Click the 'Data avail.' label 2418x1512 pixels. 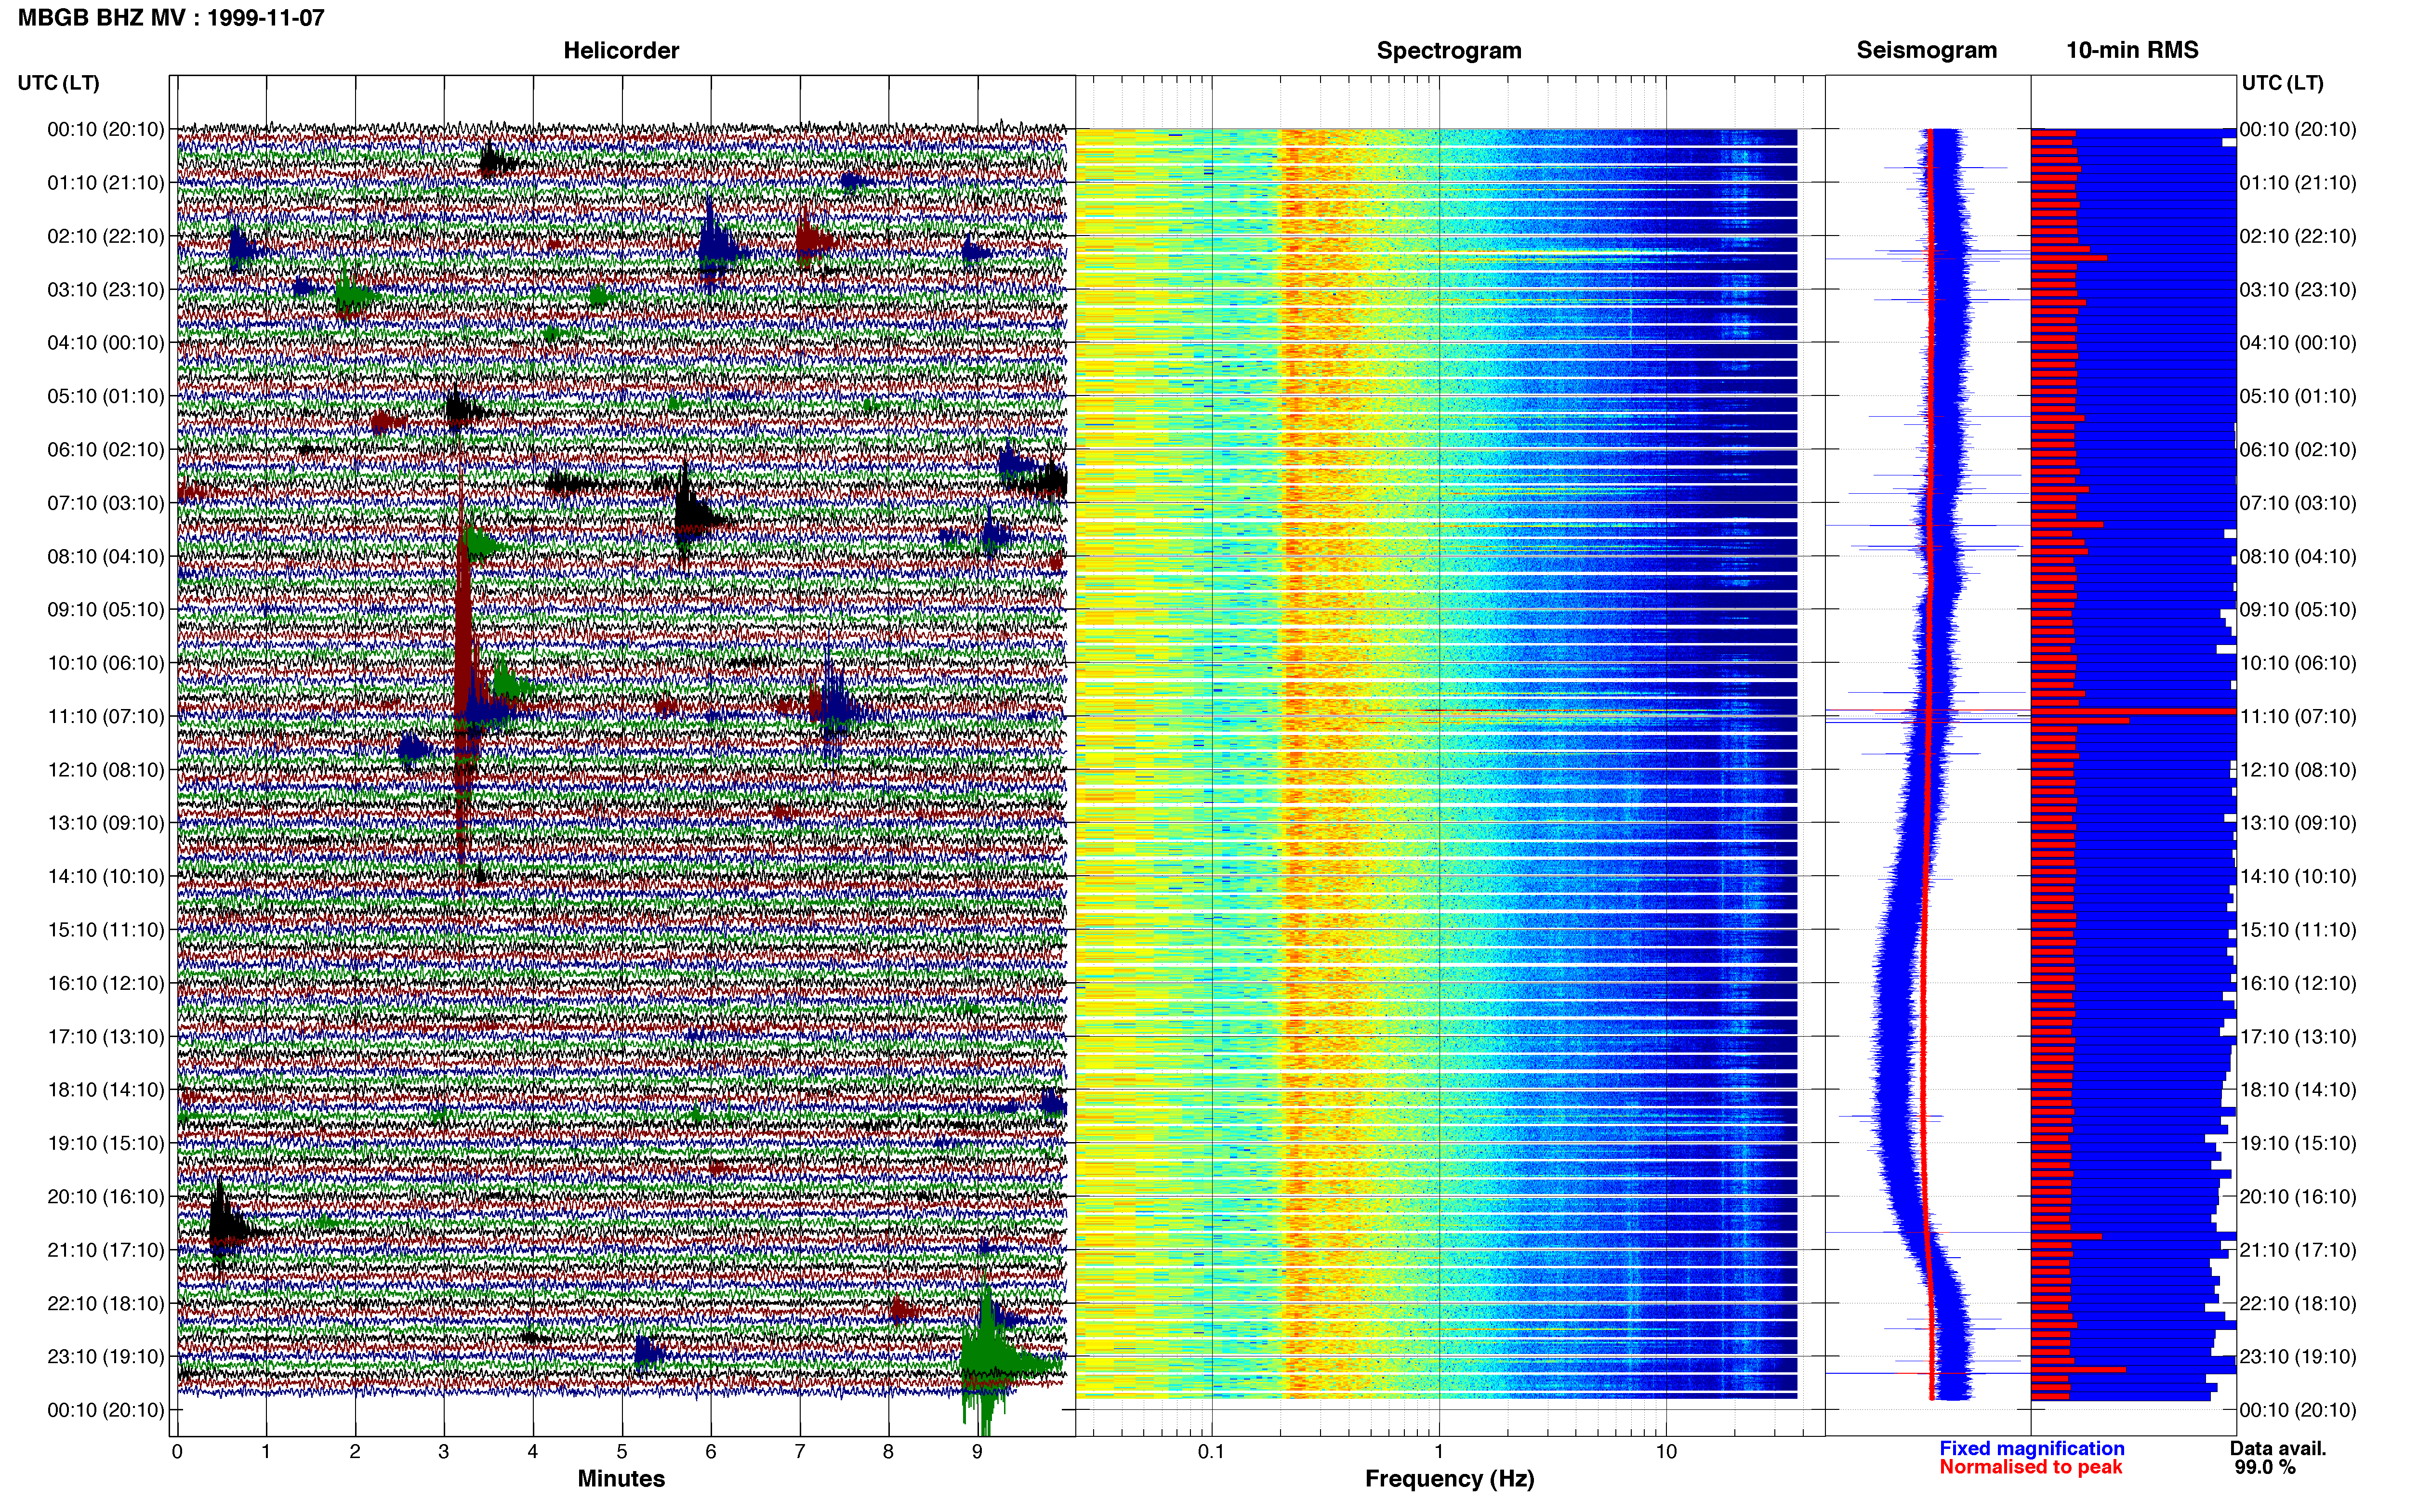pos(2278,1449)
